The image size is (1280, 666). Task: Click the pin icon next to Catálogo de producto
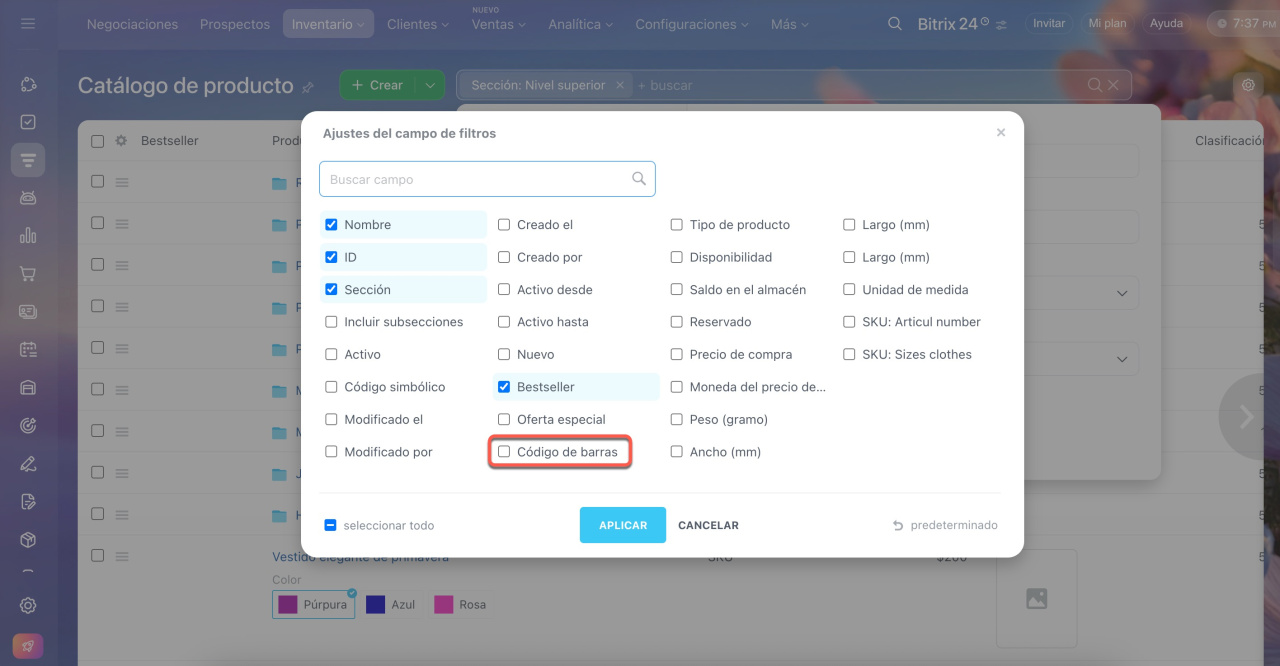[308, 87]
